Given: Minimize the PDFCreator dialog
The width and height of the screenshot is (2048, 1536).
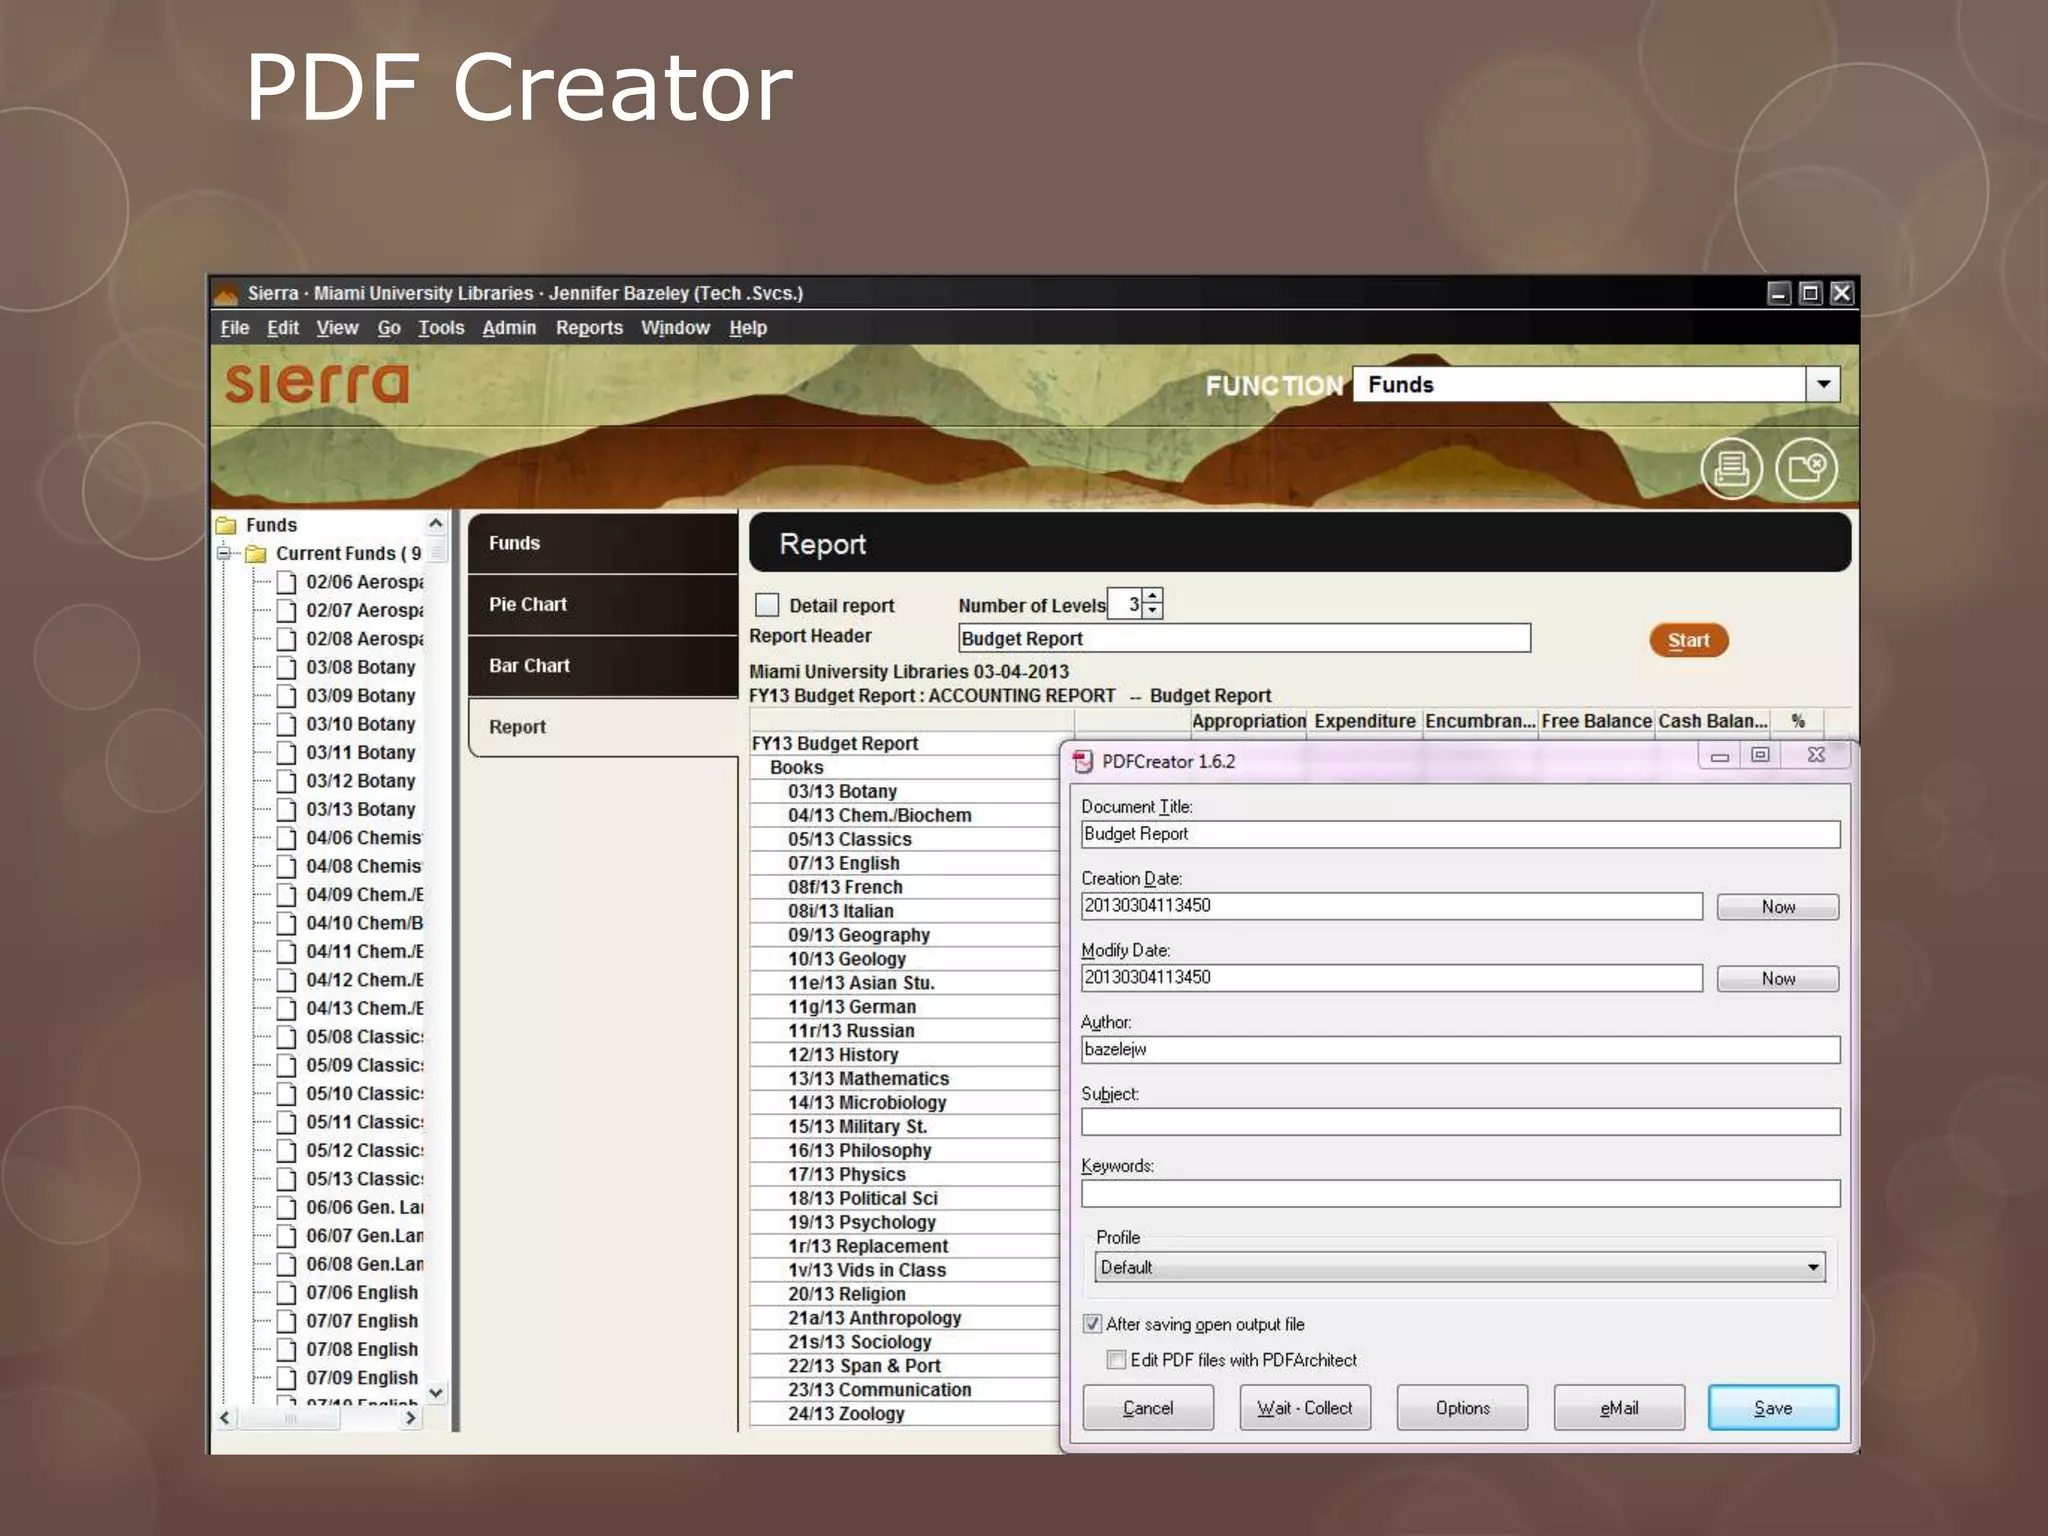Looking at the screenshot, I should pyautogui.click(x=1720, y=756).
